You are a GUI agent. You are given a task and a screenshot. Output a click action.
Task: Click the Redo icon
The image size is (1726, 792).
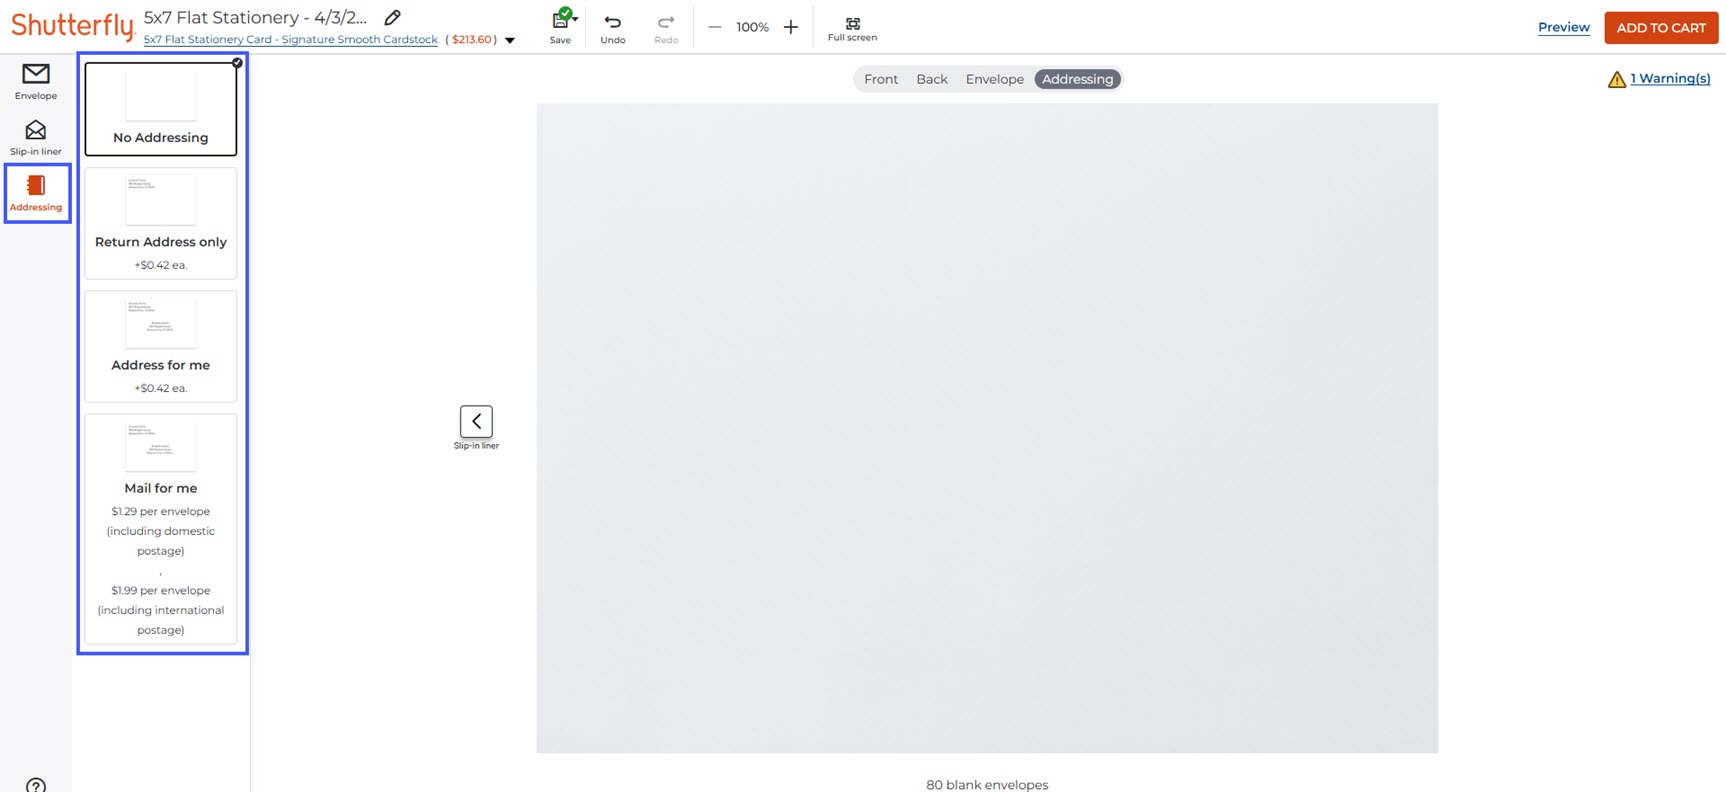click(666, 28)
